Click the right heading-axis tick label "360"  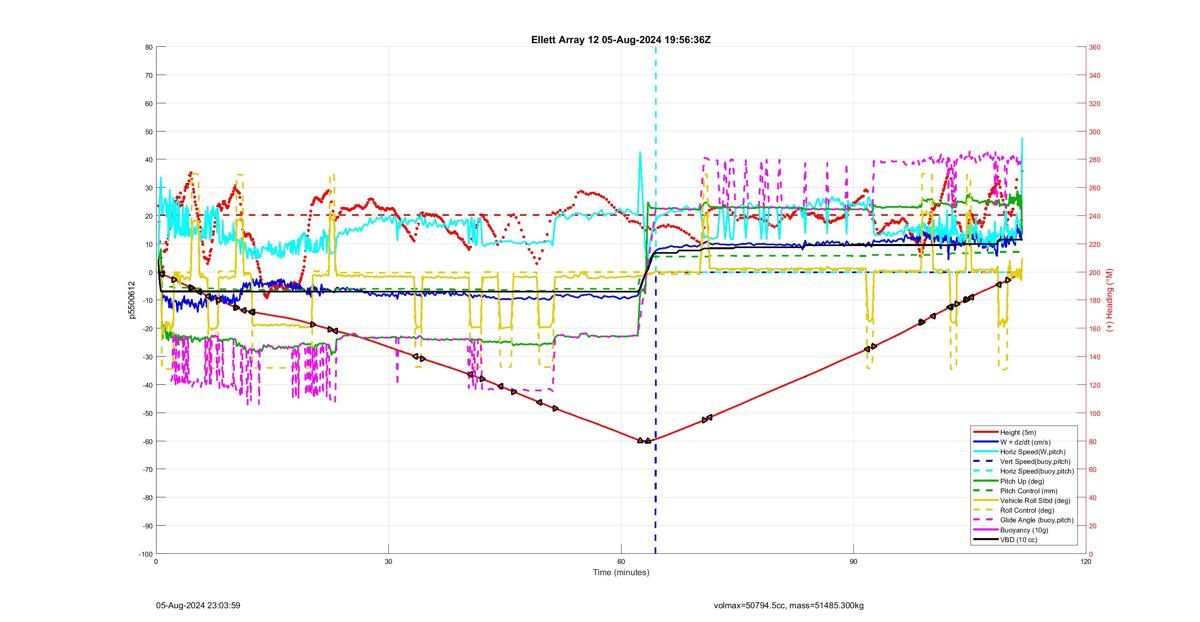pos(1095,47)
